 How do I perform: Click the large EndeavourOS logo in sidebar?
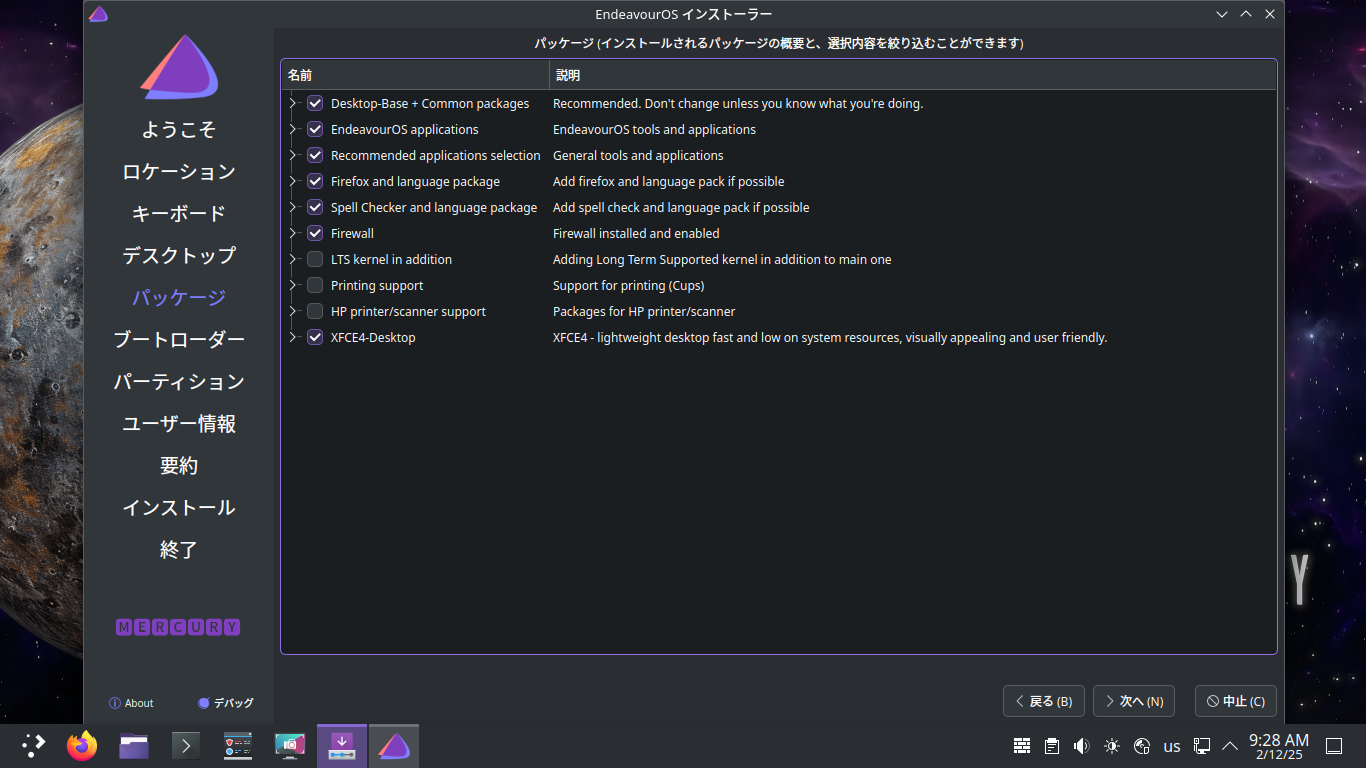pos(180,68)
